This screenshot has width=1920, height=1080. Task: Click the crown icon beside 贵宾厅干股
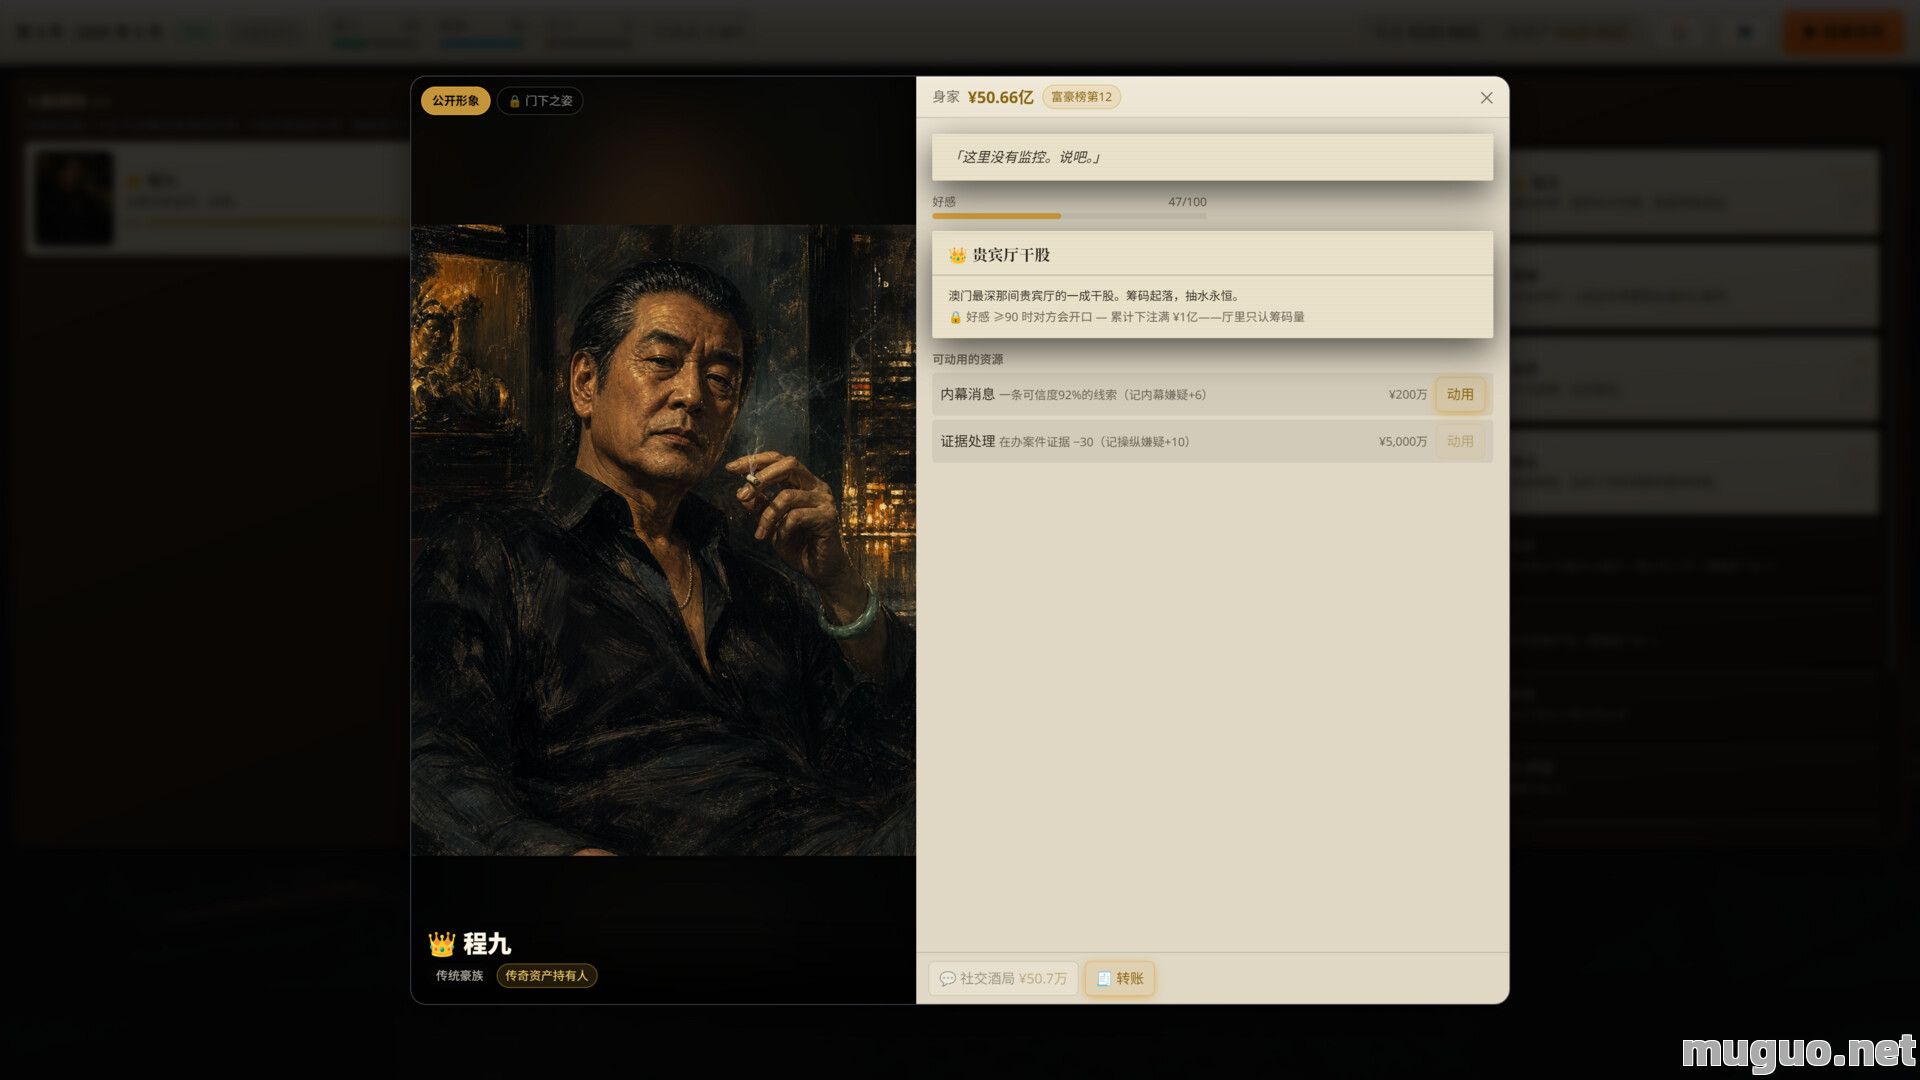[x=957, y=255]
